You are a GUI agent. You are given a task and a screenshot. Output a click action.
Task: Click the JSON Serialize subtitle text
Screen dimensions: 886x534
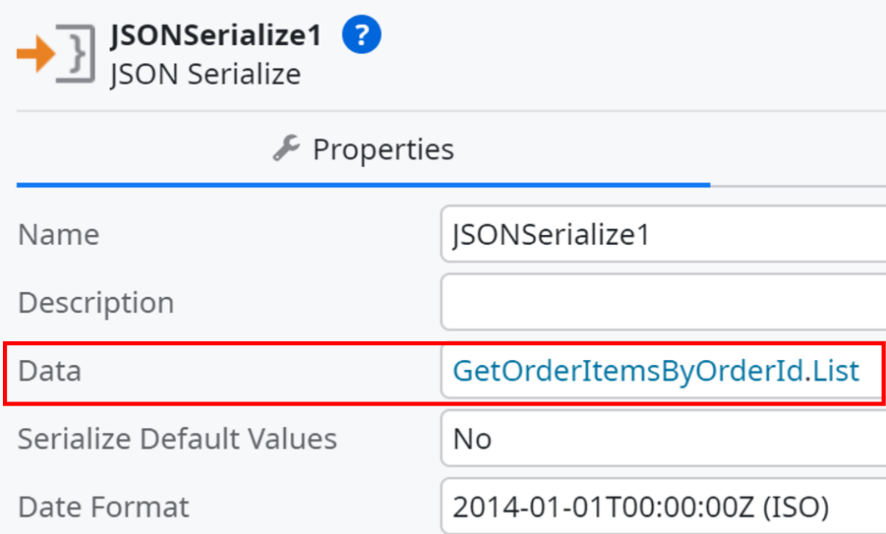click(206, 74)
